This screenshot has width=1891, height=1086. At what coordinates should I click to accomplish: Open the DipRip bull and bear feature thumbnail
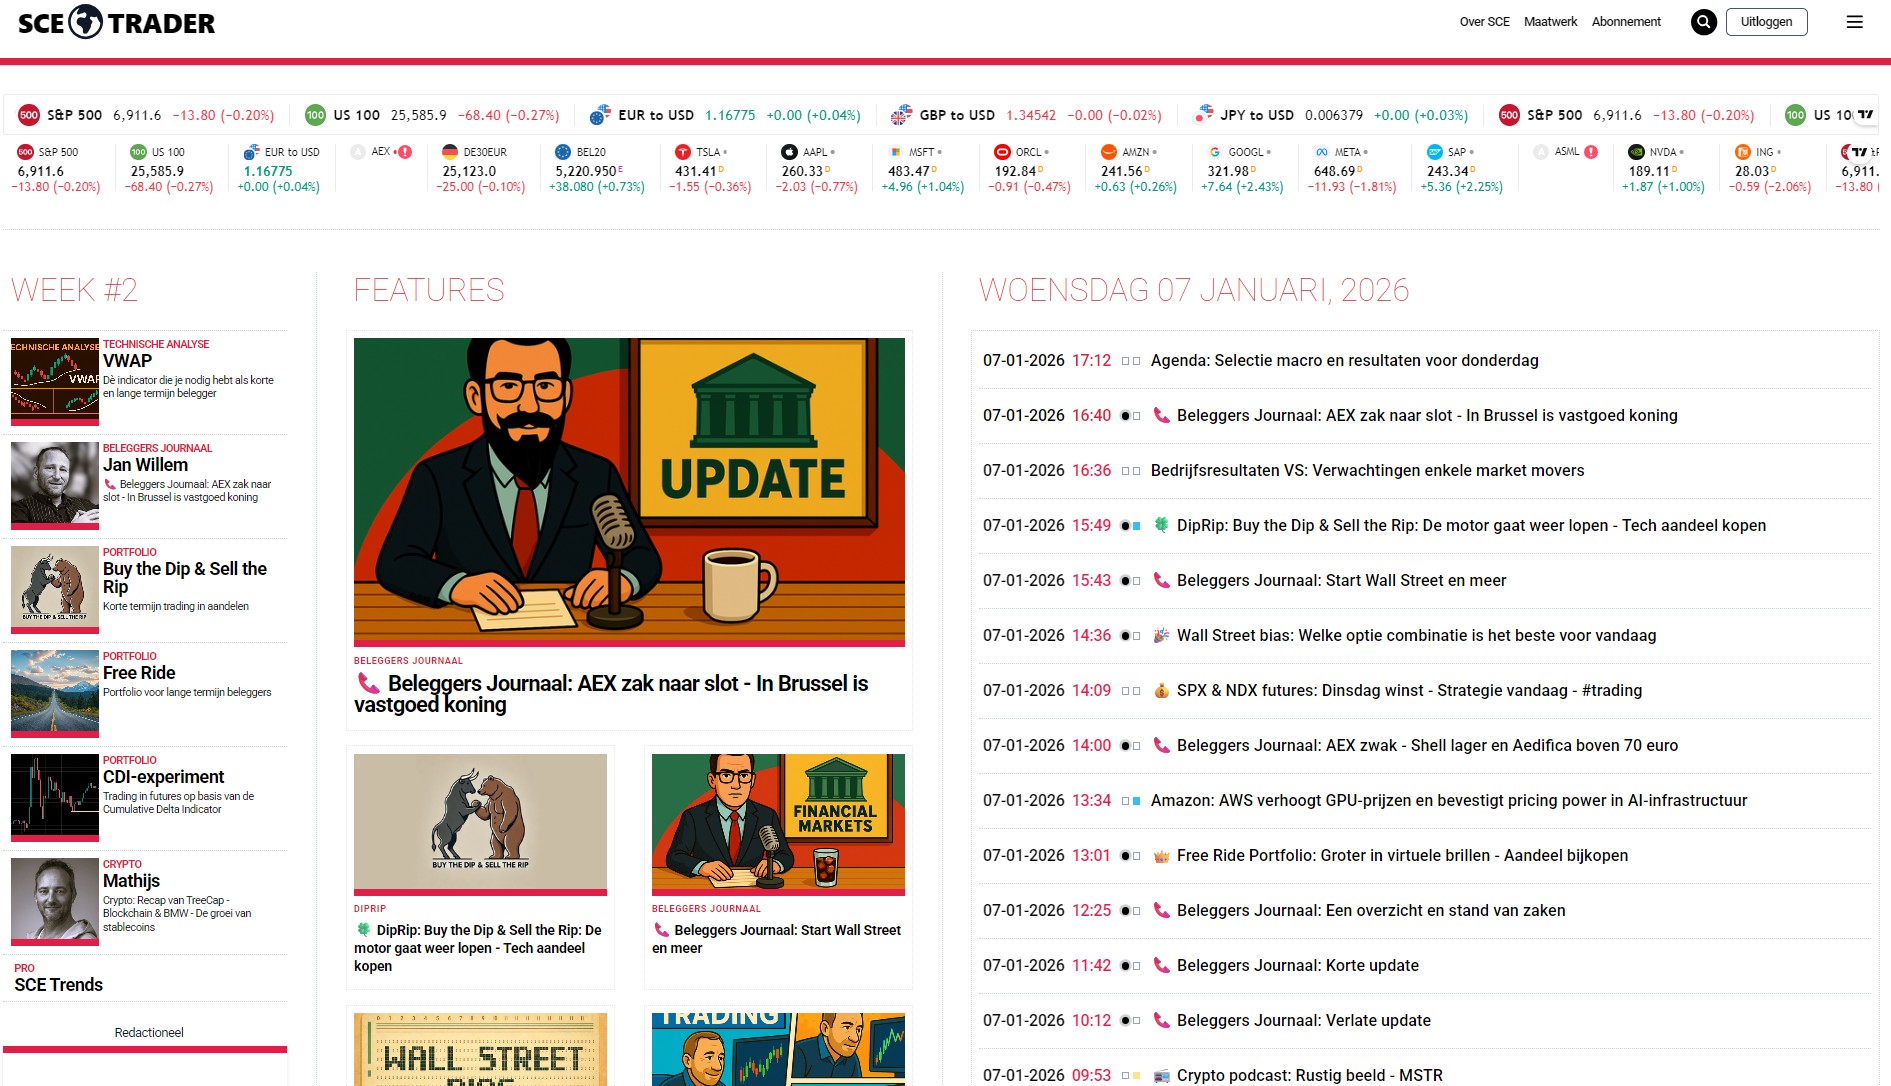(480, 823)
